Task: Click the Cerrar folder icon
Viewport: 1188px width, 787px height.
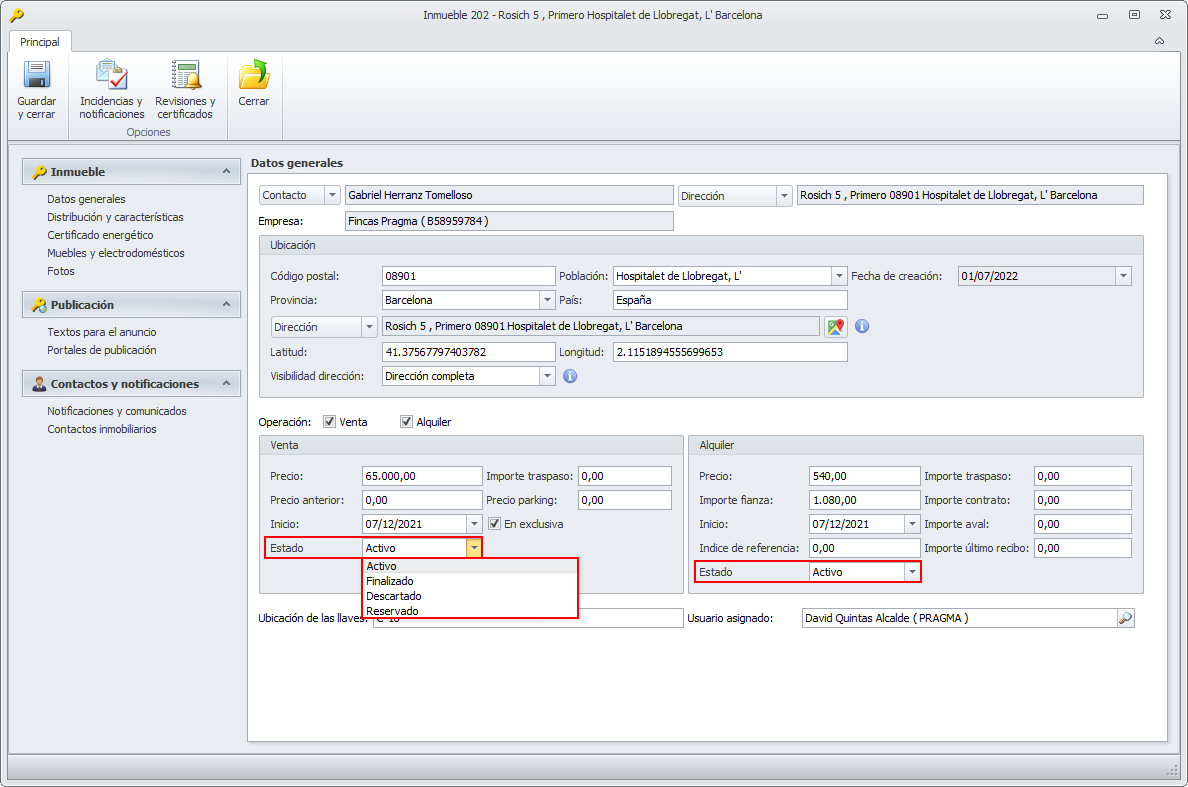Action: coord(253,76)
